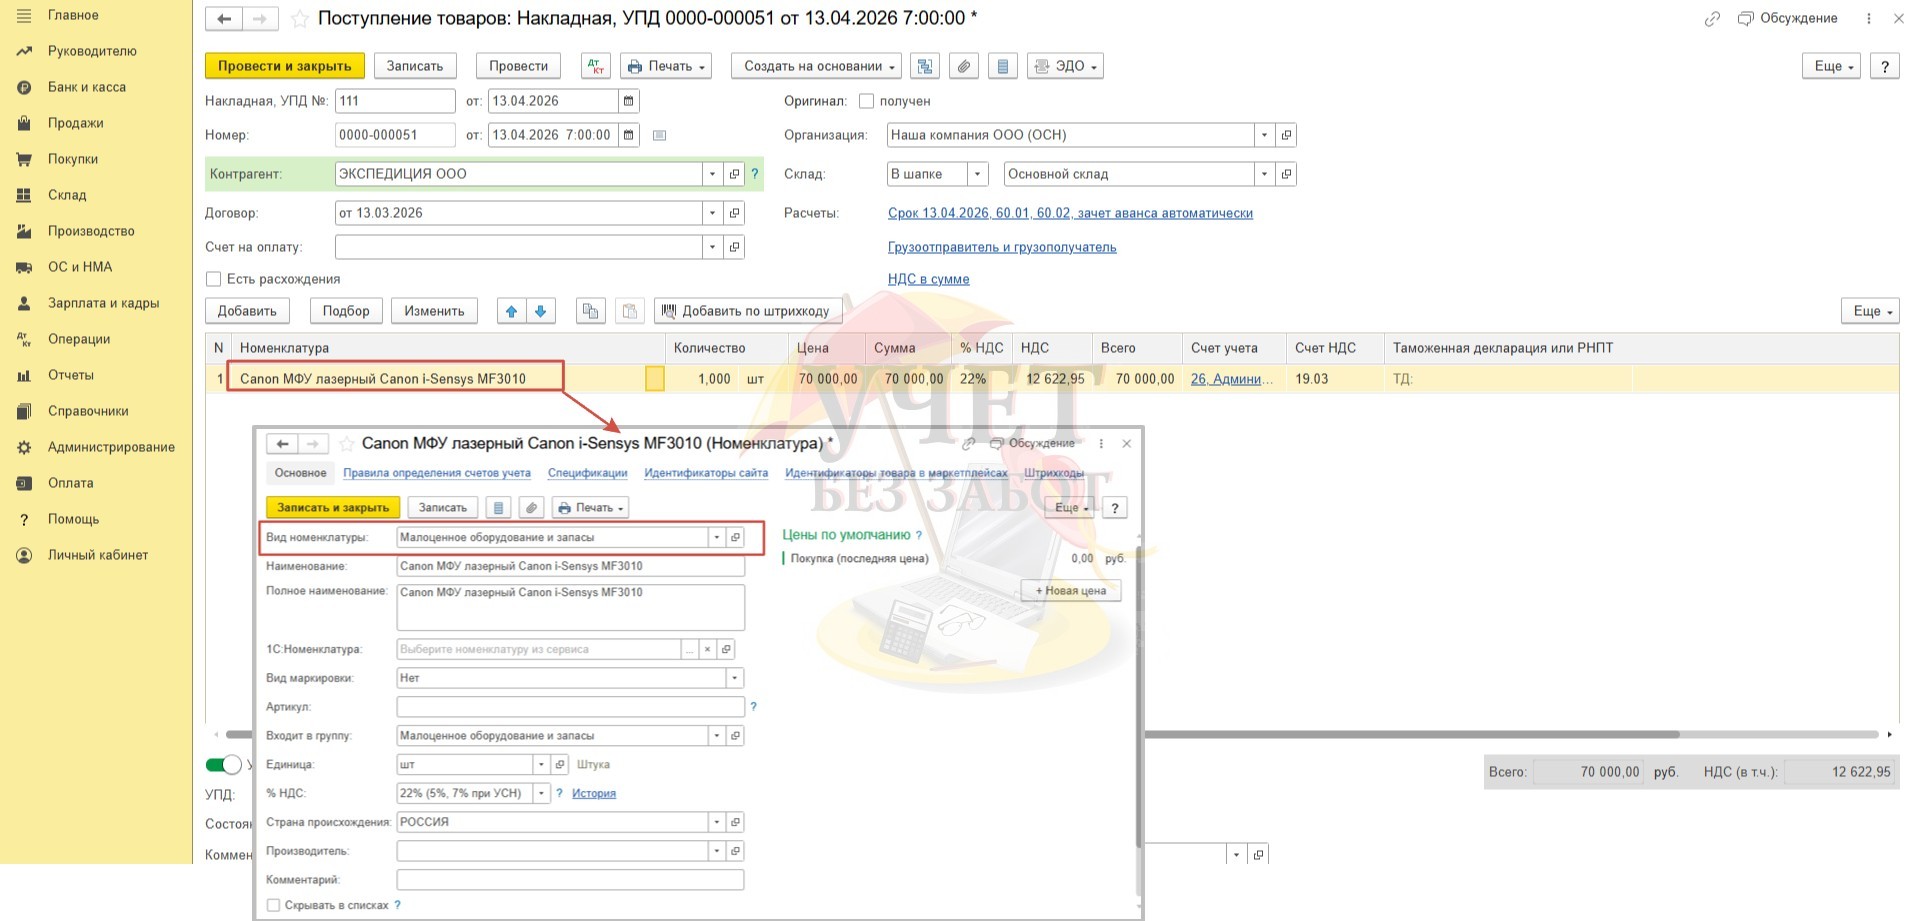
Task: Click the copy rows icon above table
Action: tap(591, 311)
